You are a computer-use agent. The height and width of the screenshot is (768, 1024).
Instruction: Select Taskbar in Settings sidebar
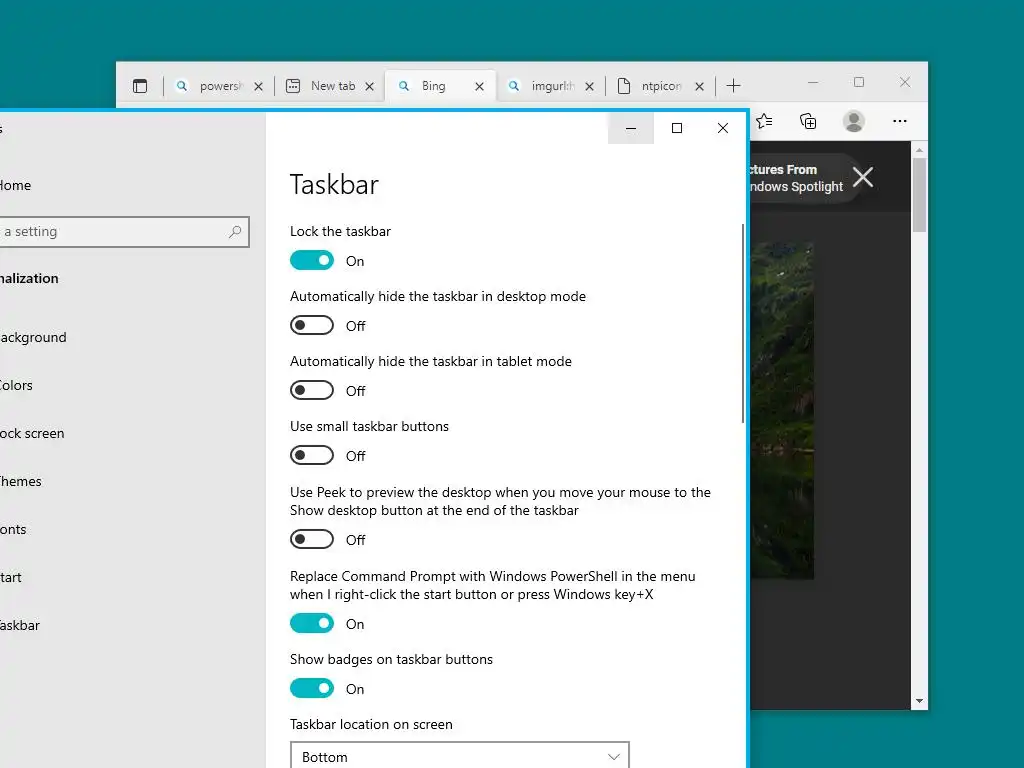click(20, 626)
